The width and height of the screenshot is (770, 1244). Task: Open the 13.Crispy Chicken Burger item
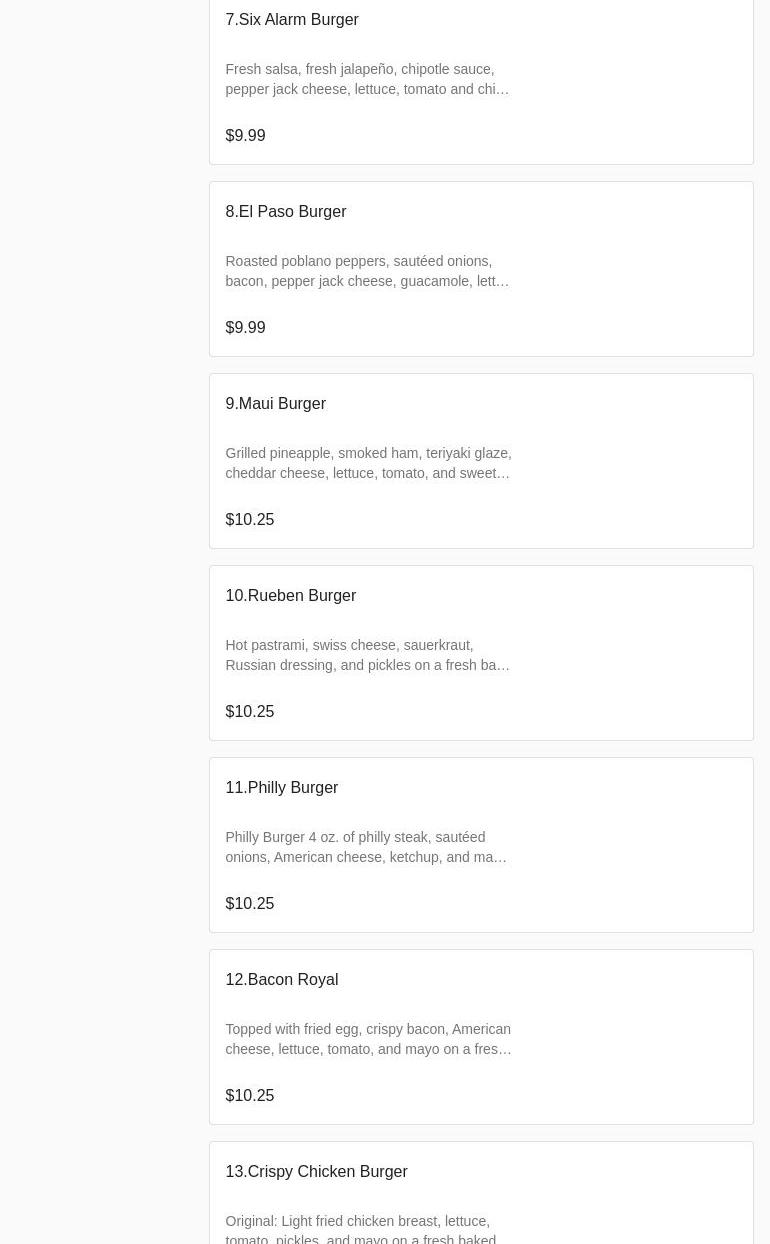coord(316,1172)
